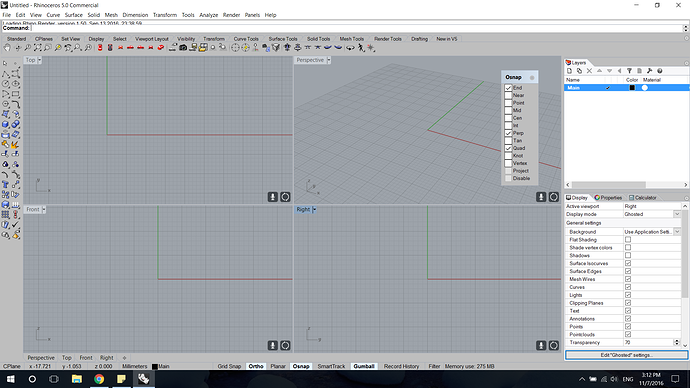Open Chrome from the taskbar

(x=99, y=379)
